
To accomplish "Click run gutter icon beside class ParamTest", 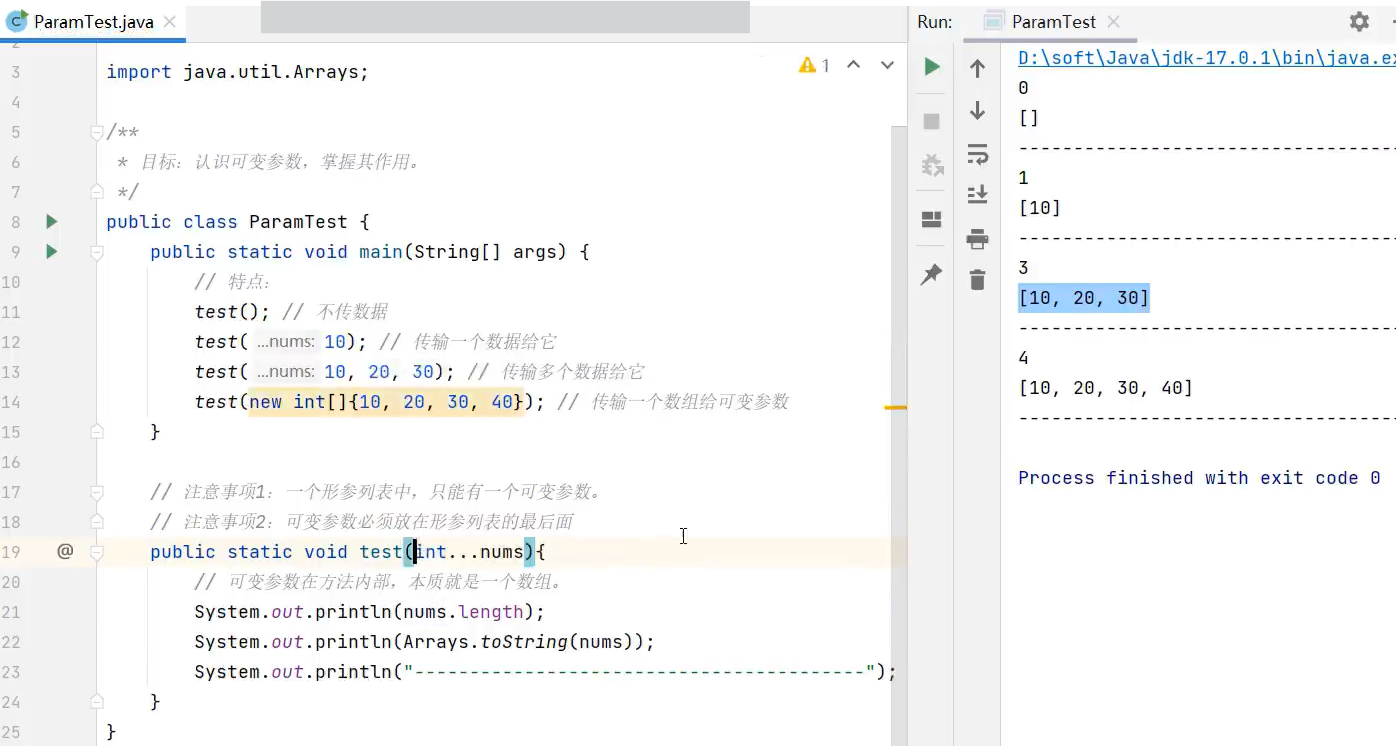I will click(52, 222).
